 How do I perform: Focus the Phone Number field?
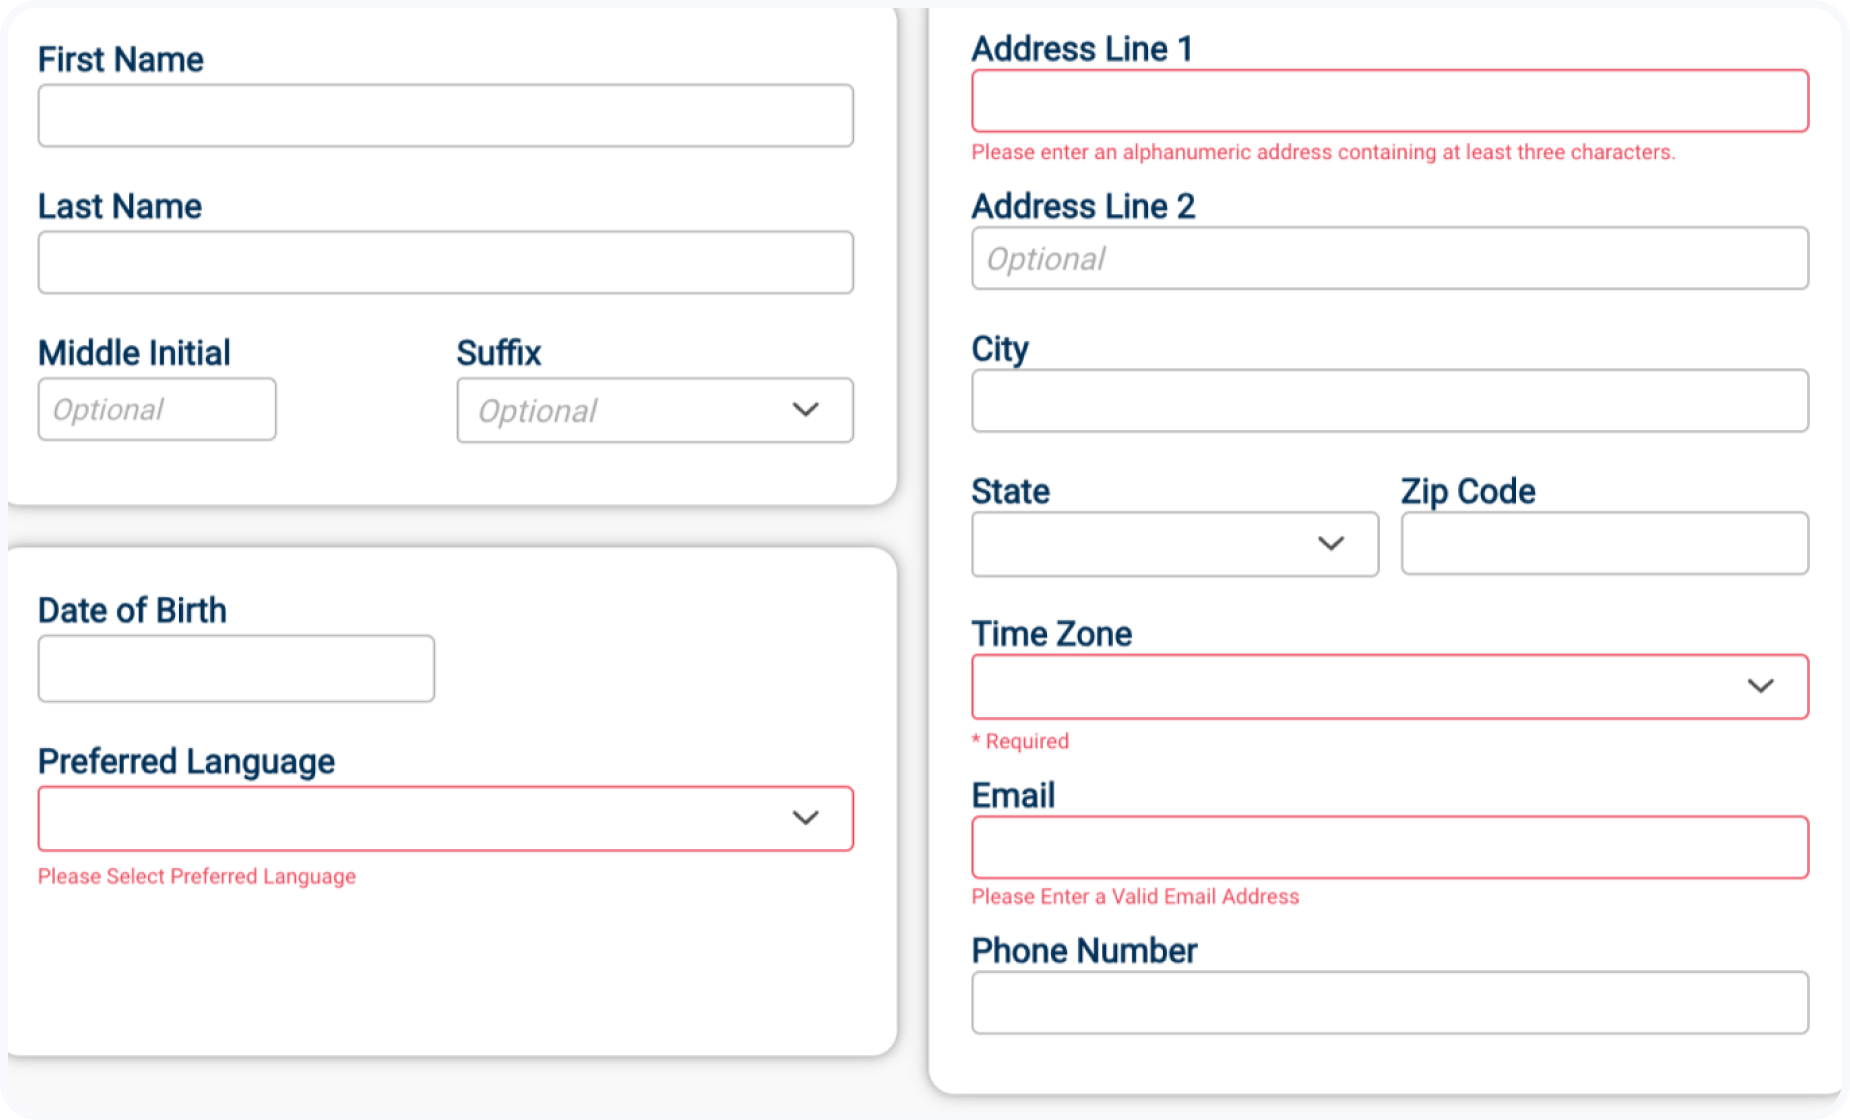coord(1389,1003)
